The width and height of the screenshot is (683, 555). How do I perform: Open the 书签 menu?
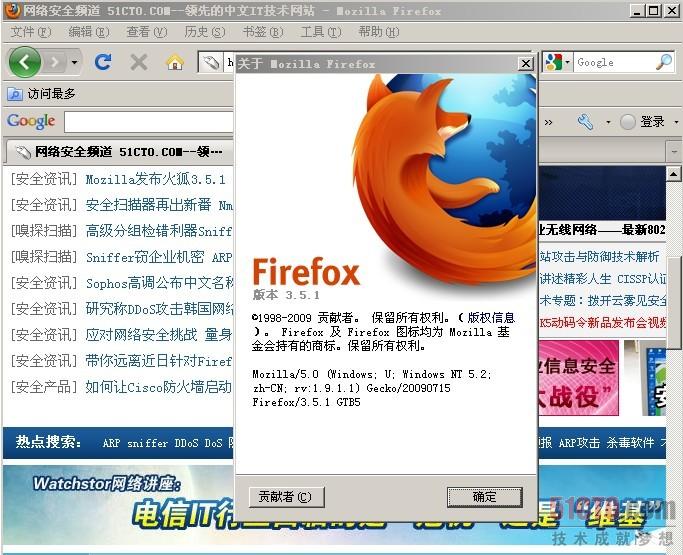point(262,32)
